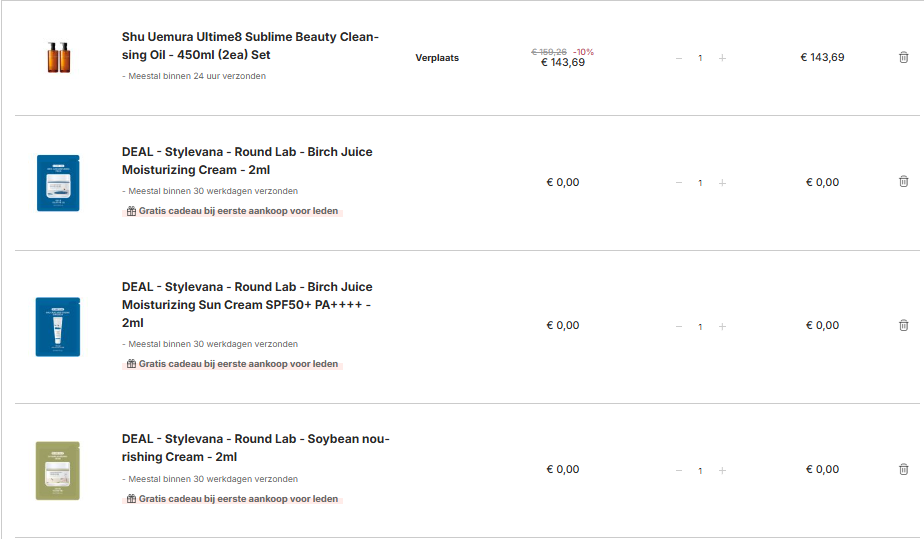Decrease quantity of Soybean nourishing Cream
This screenshot has width=924, height=539.
[679, 470]
